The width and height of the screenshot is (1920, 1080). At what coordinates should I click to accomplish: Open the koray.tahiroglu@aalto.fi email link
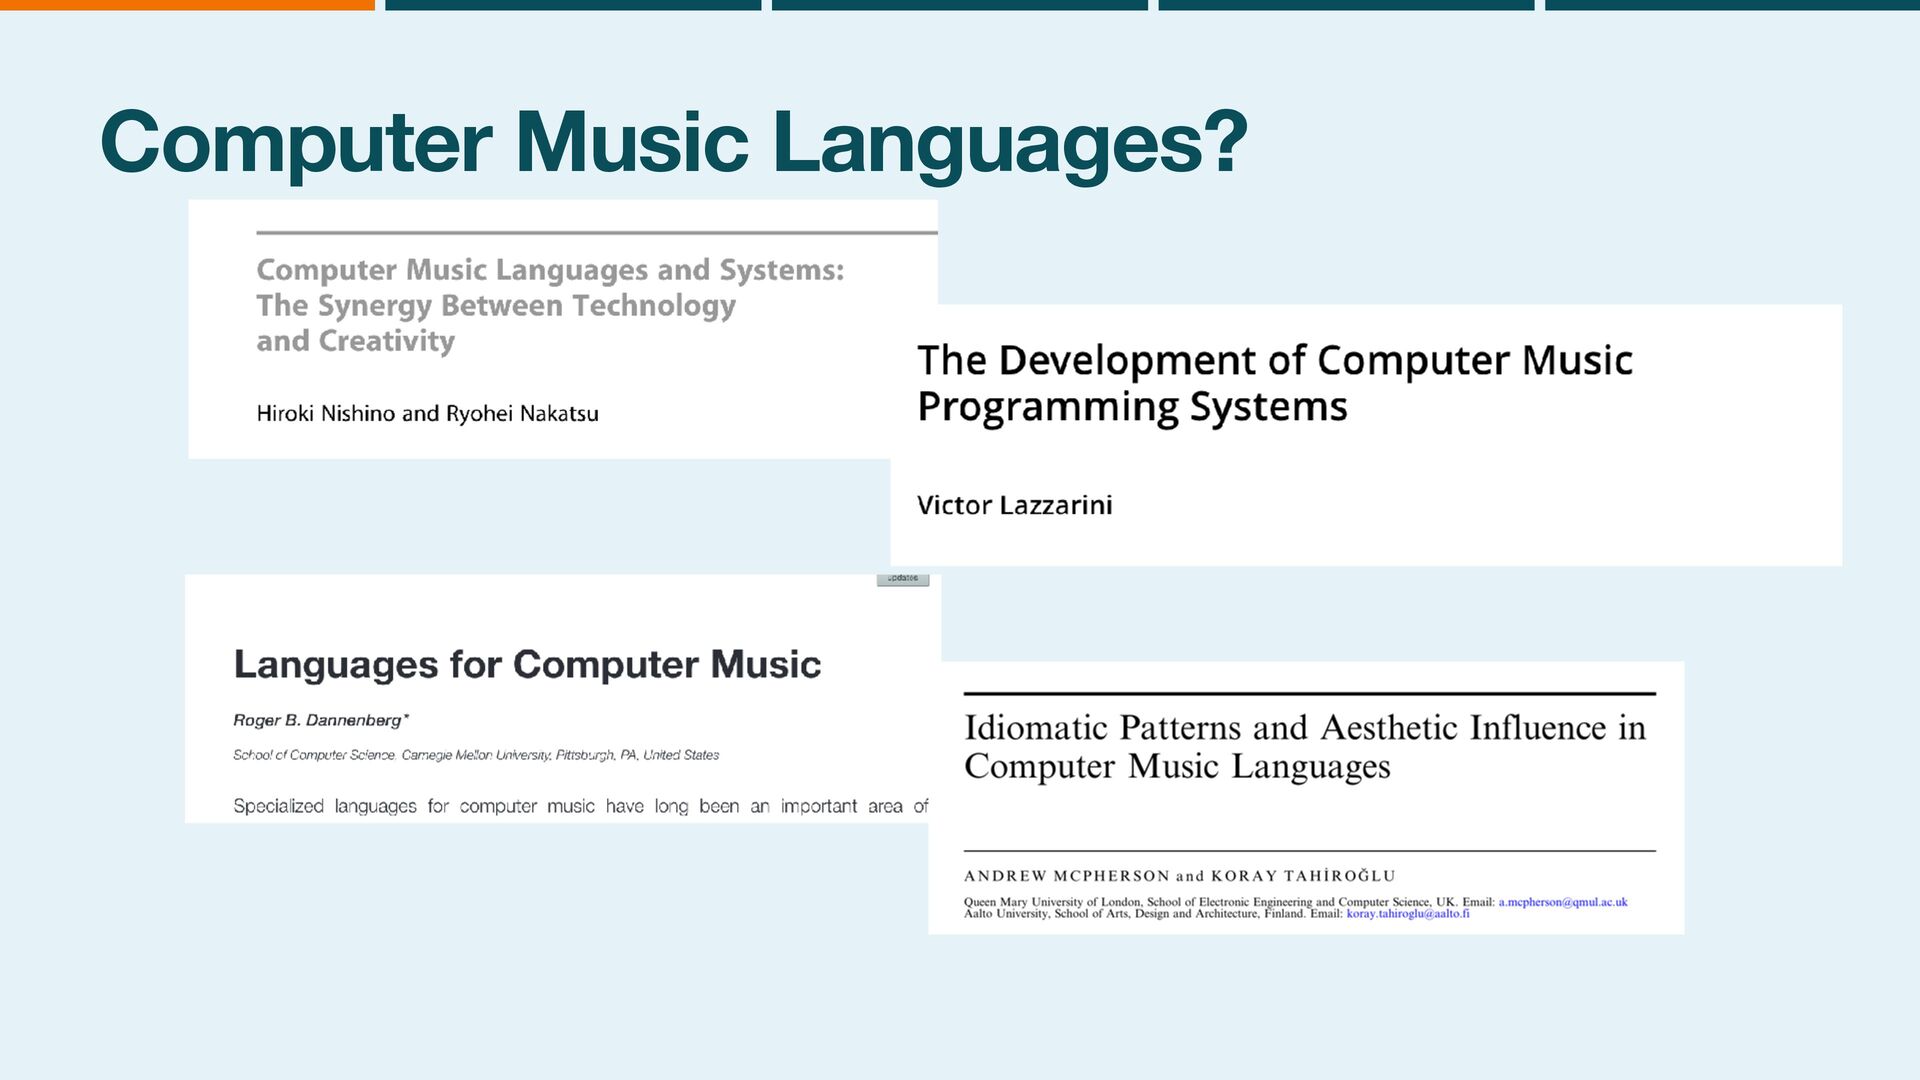tap(1407, 914)
